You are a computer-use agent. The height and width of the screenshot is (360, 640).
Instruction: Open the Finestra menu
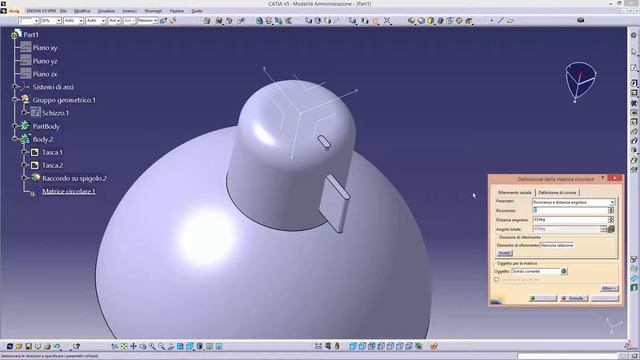pyautogui.click(x=177, y=11)
